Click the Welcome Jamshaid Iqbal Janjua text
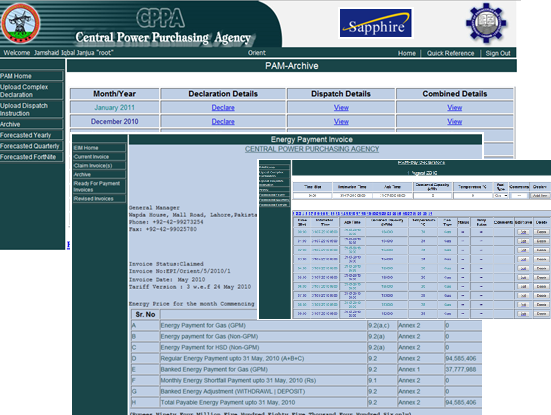The image size is (551, 415). coord(58,53)
